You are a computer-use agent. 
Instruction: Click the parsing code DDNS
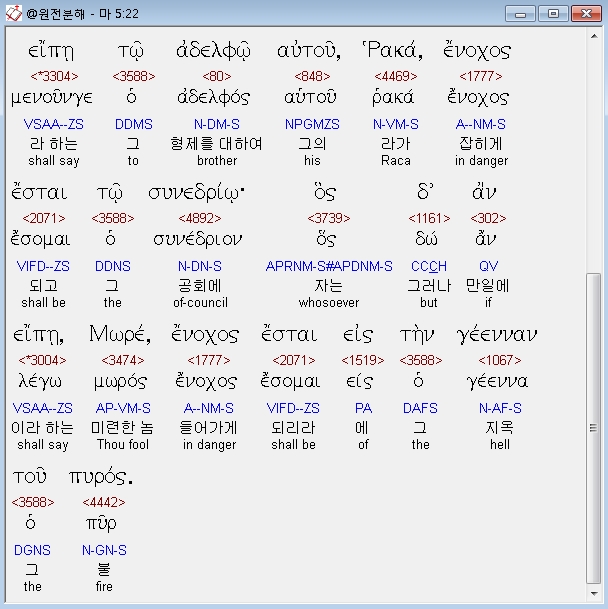click(x=113, y=266)
